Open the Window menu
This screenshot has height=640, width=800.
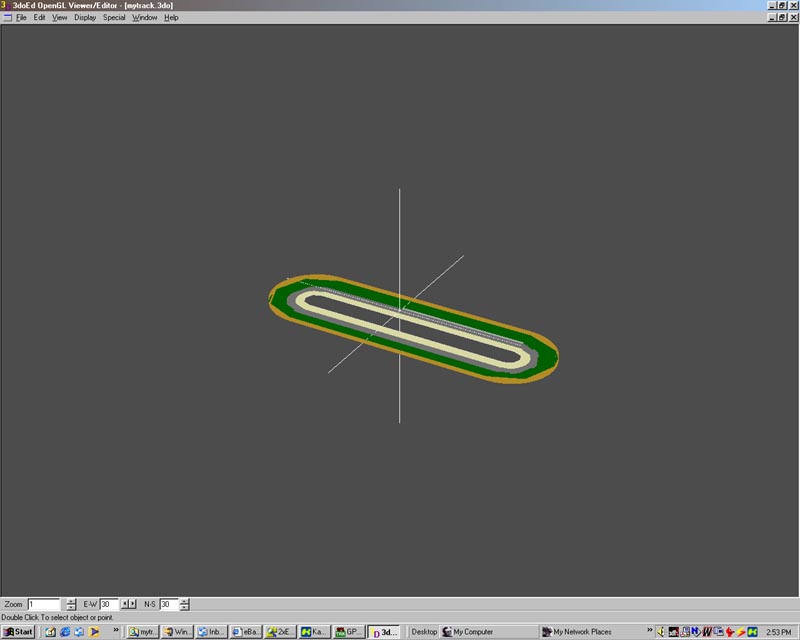[x=144, y=17]
